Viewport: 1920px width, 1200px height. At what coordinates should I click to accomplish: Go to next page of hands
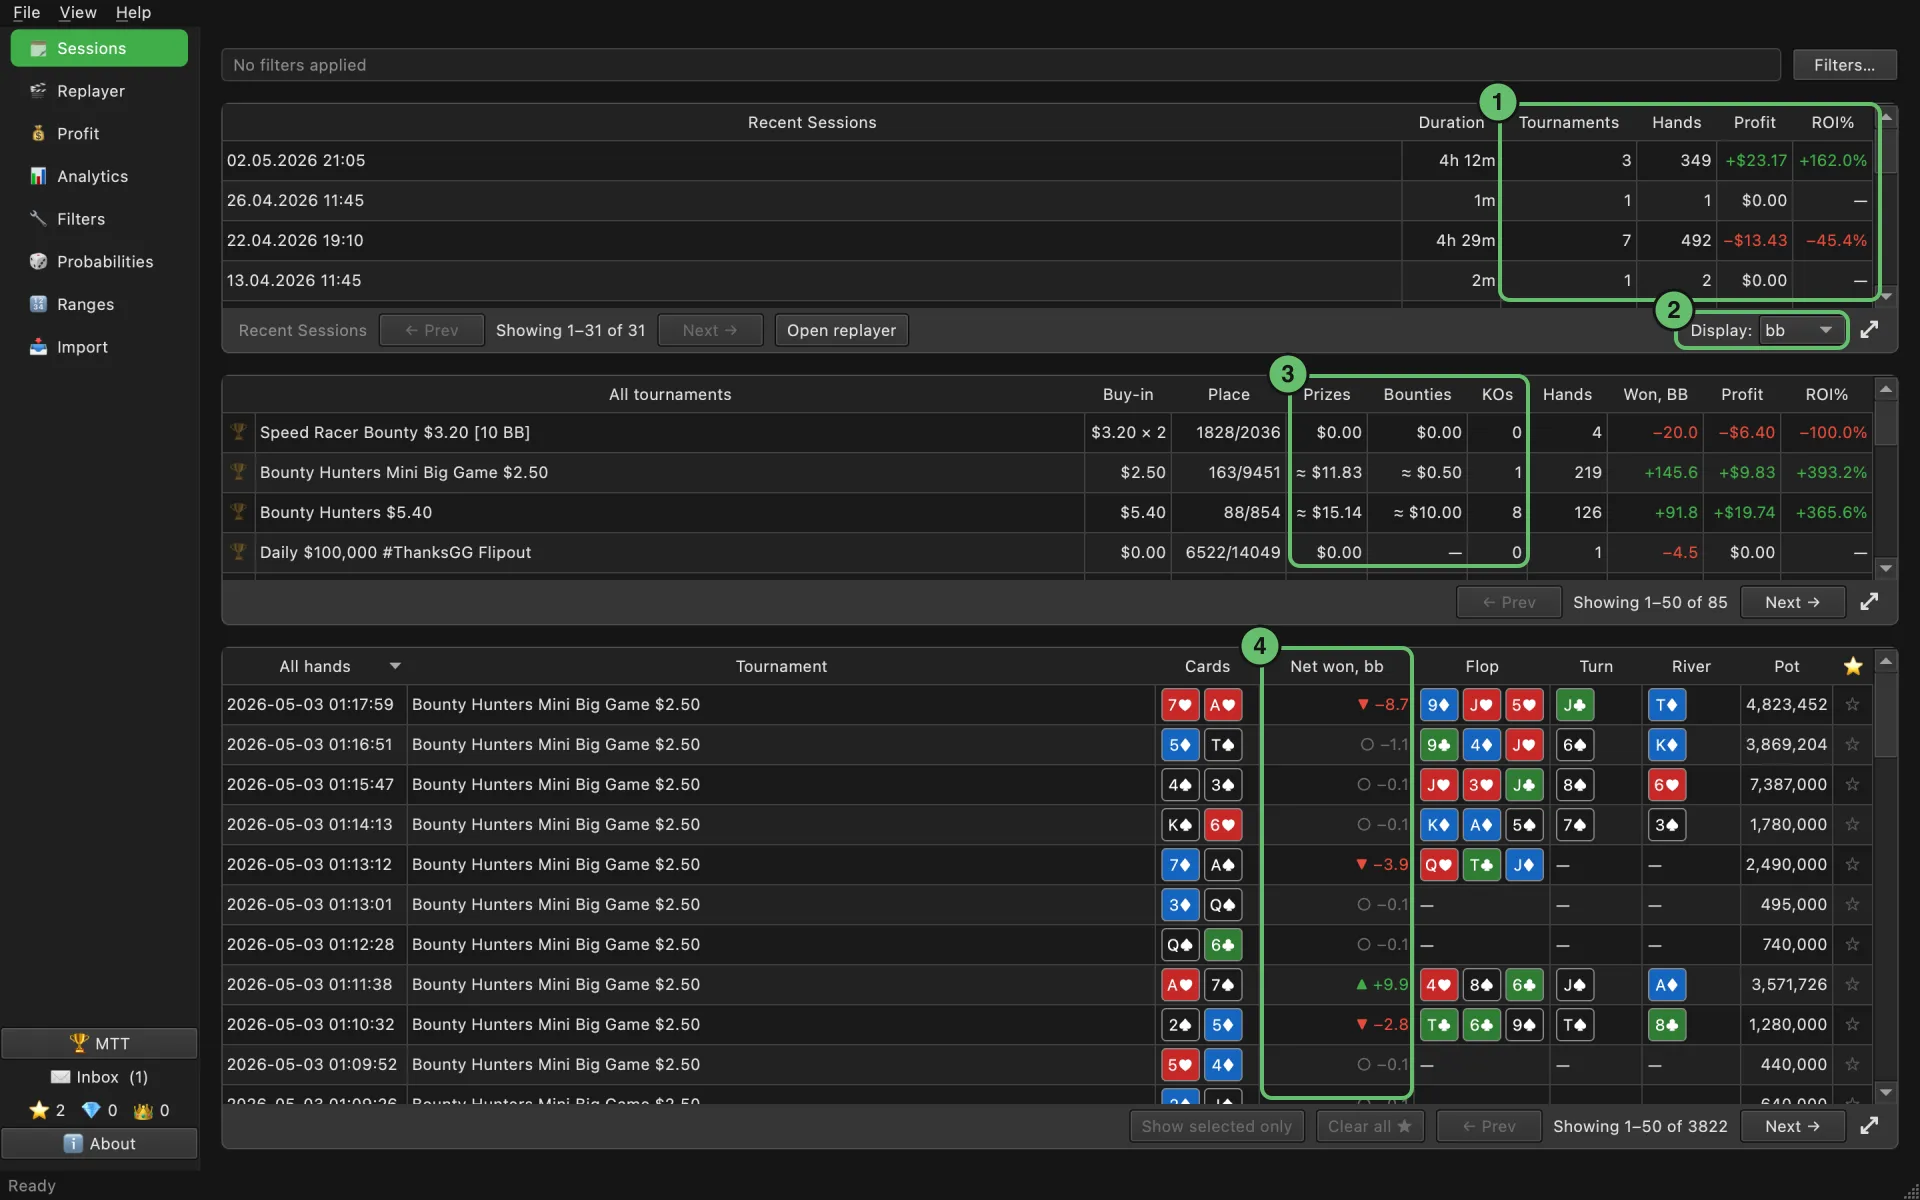coord(1792,1126)
